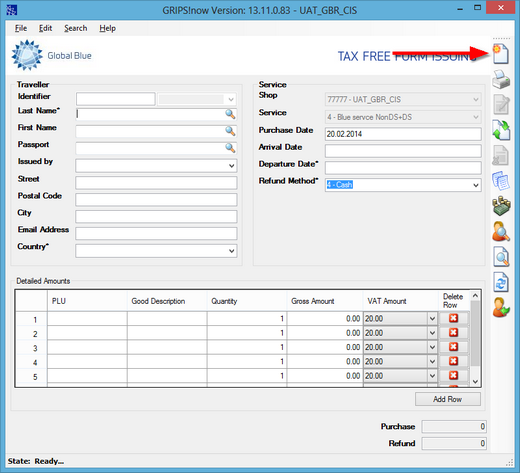Click the Arrival Date field

403,151
